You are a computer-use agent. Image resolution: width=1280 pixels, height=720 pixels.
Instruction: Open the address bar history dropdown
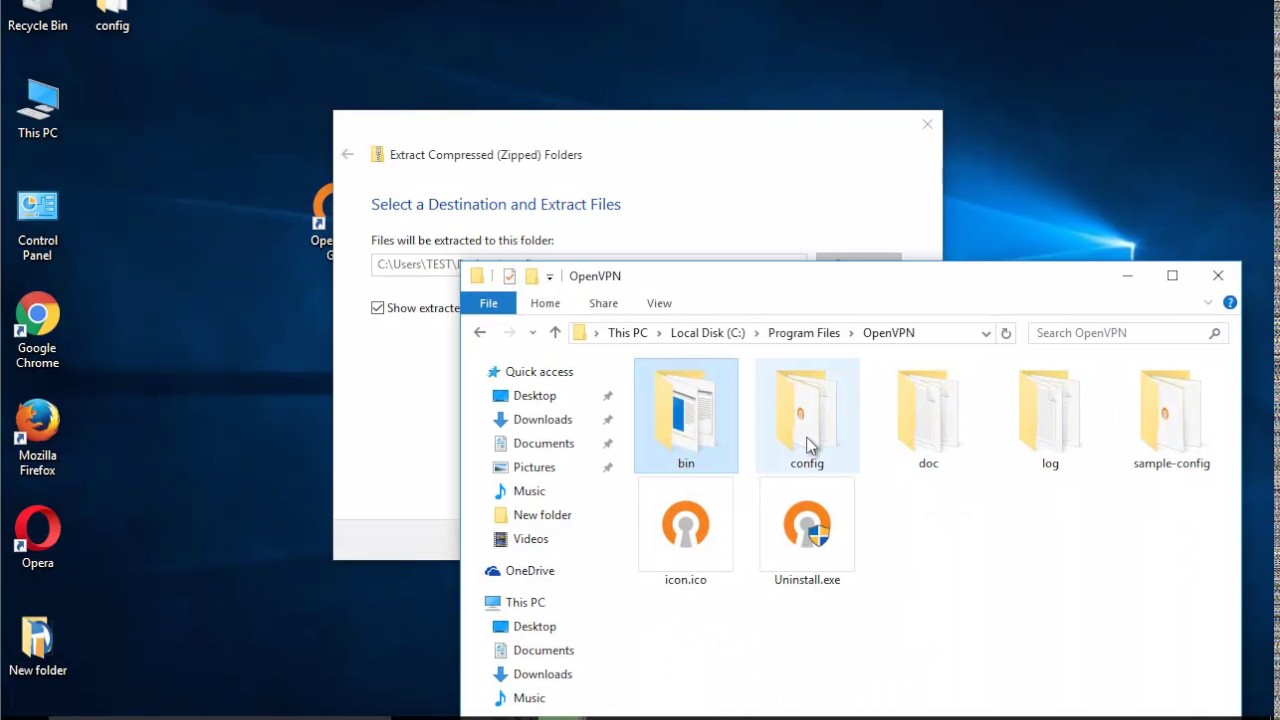point(986,333)
